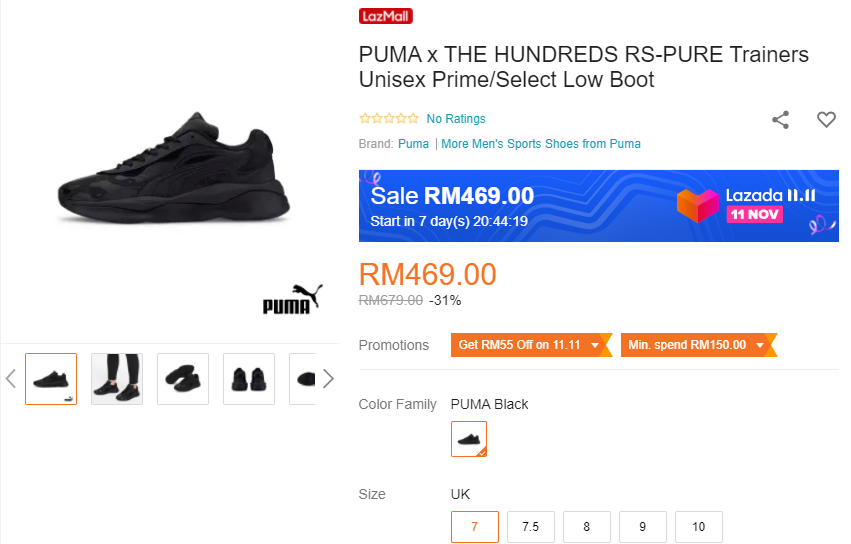The image size is (851, 544).
Task: Choose UK size 10
Action: (698, 527)
